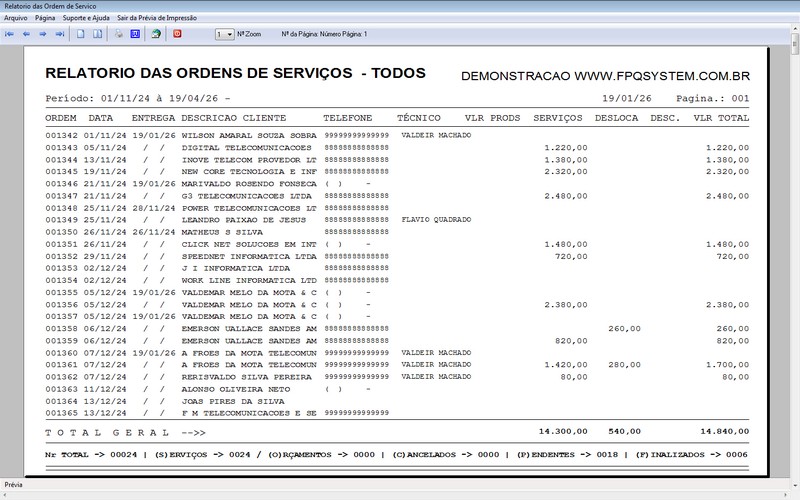The width and height of the screenshot is (800, 500).
Task: Click the 1.700,00 total of order 001361
Action: 728,365
